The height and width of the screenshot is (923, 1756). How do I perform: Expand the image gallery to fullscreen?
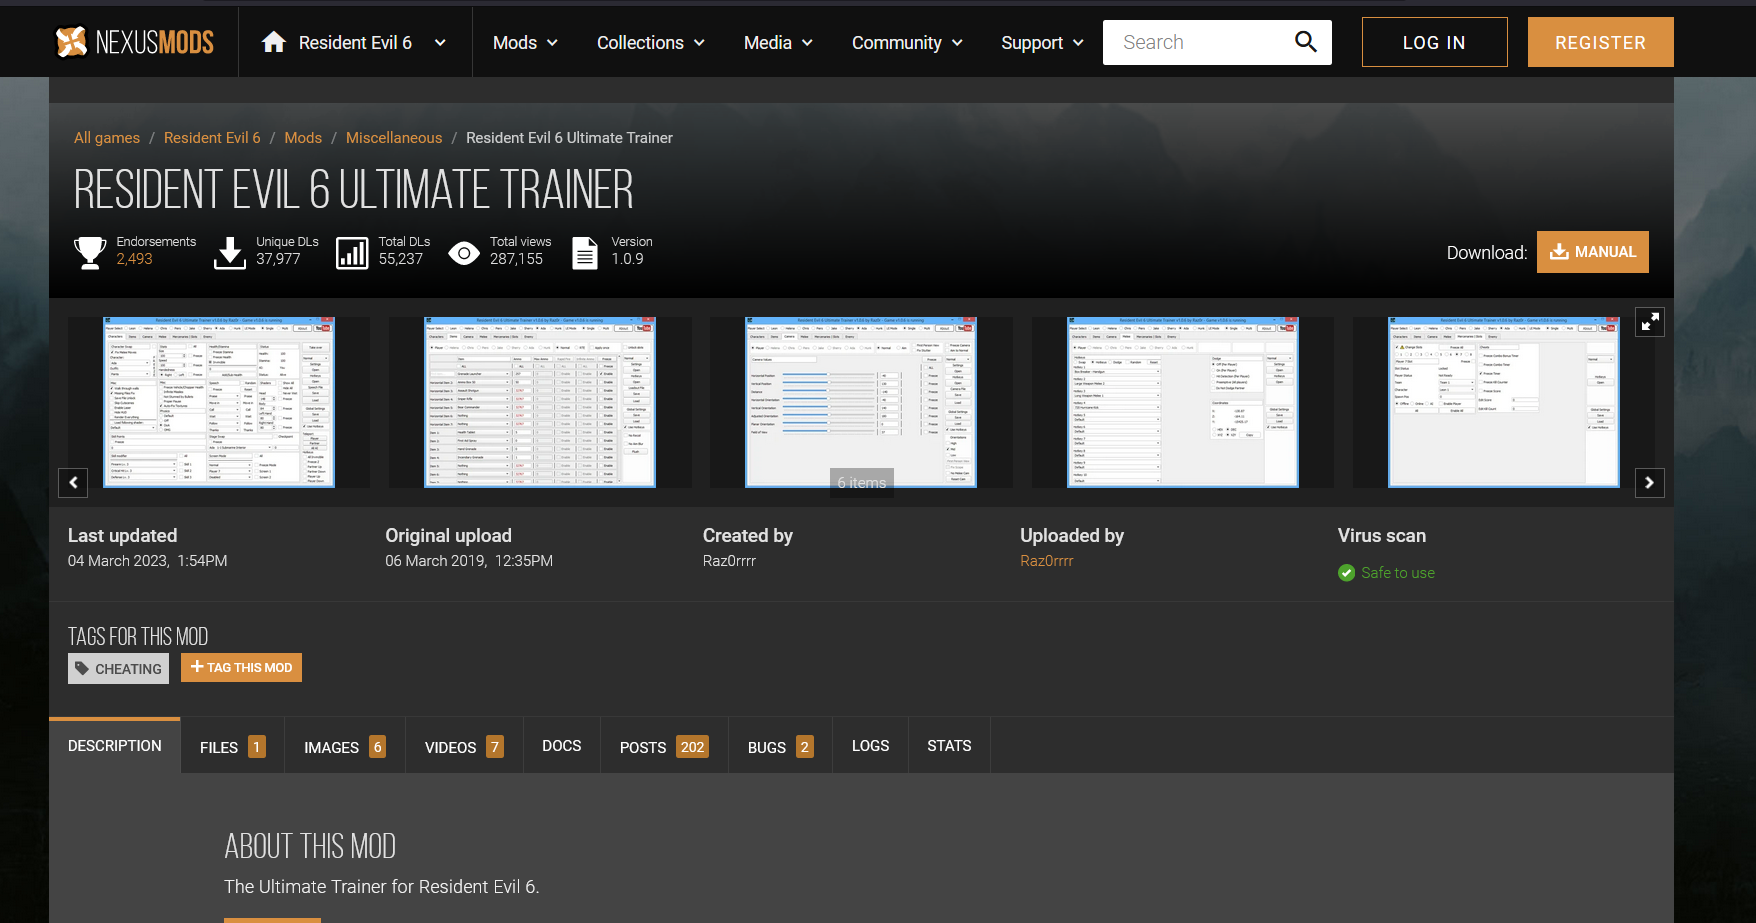click(1649, 321)
